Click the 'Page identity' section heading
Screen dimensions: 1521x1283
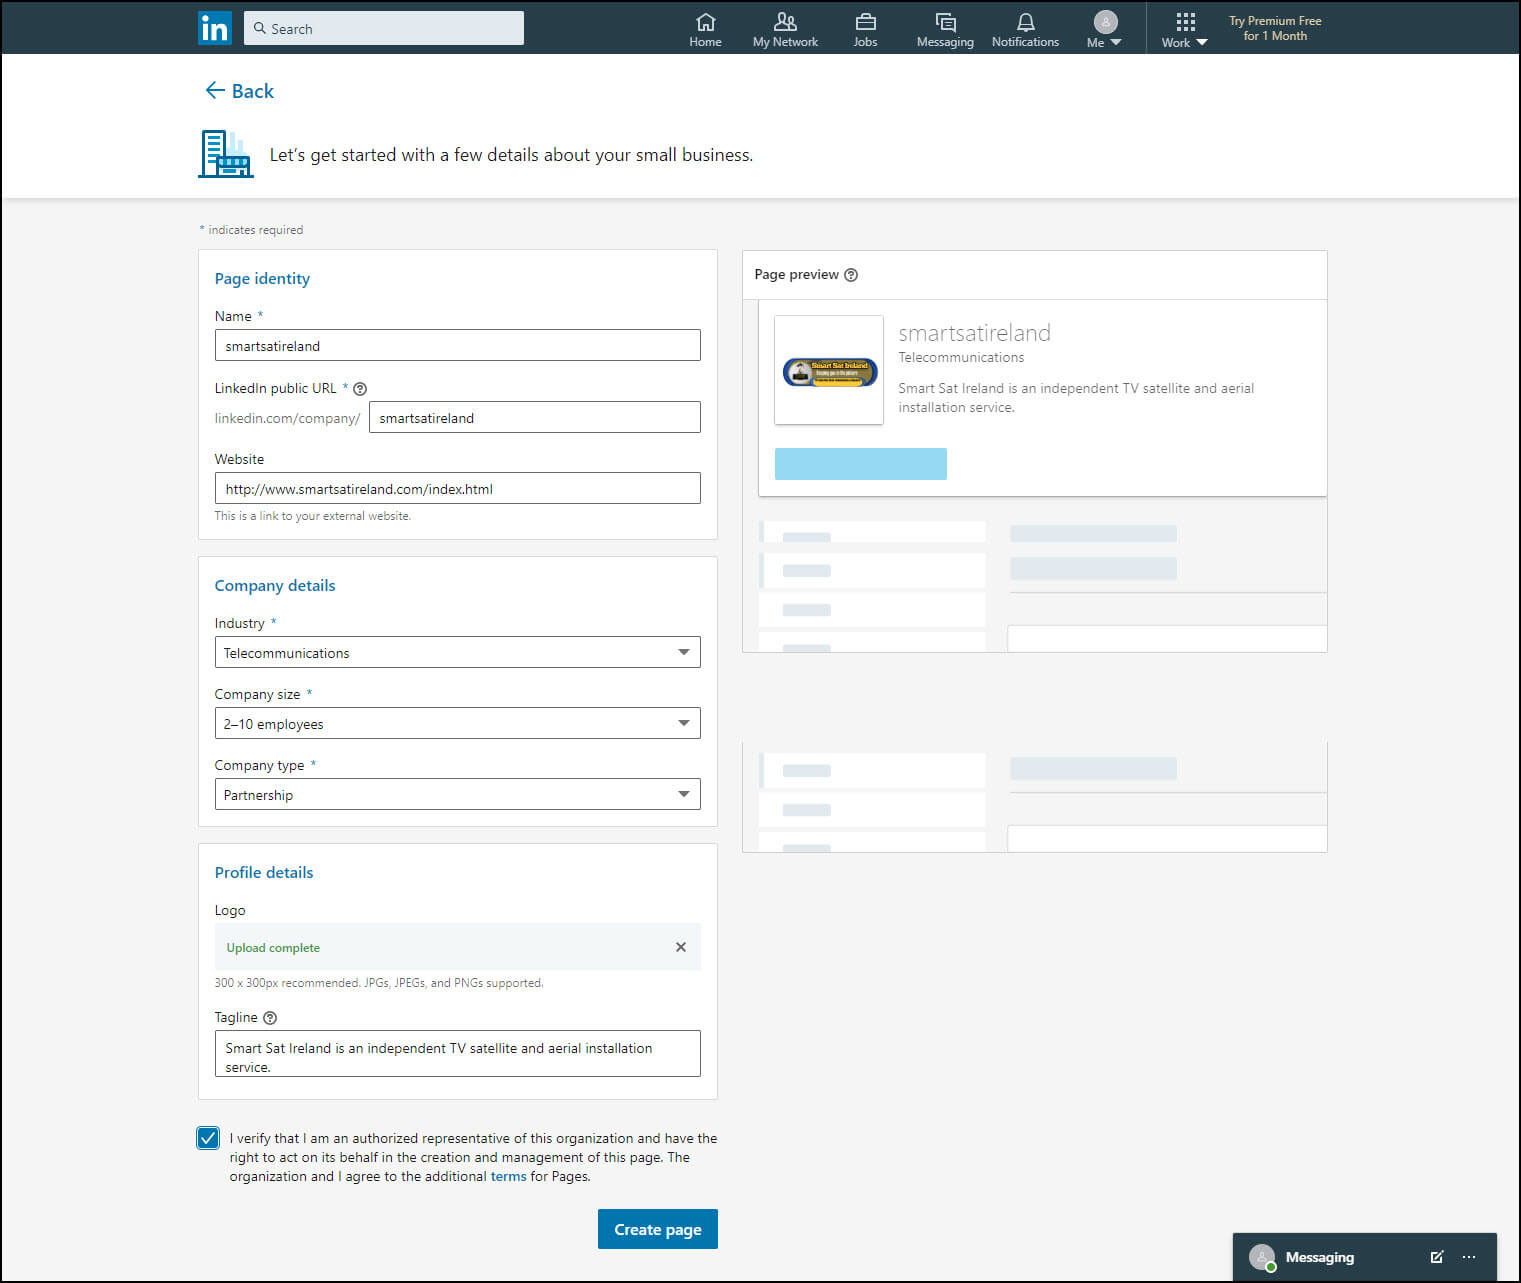(x=262, y=279)
